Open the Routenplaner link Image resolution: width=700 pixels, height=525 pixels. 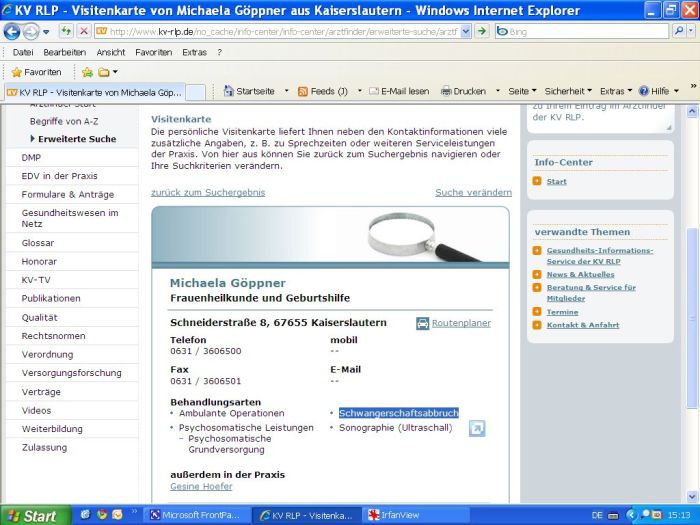coord(461,323)
